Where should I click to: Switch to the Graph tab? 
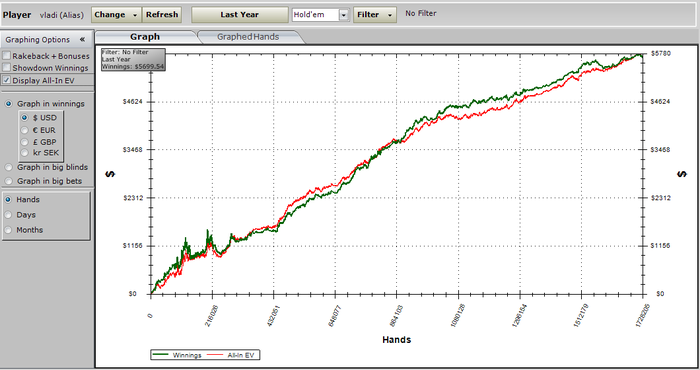[x=145, y=37]
